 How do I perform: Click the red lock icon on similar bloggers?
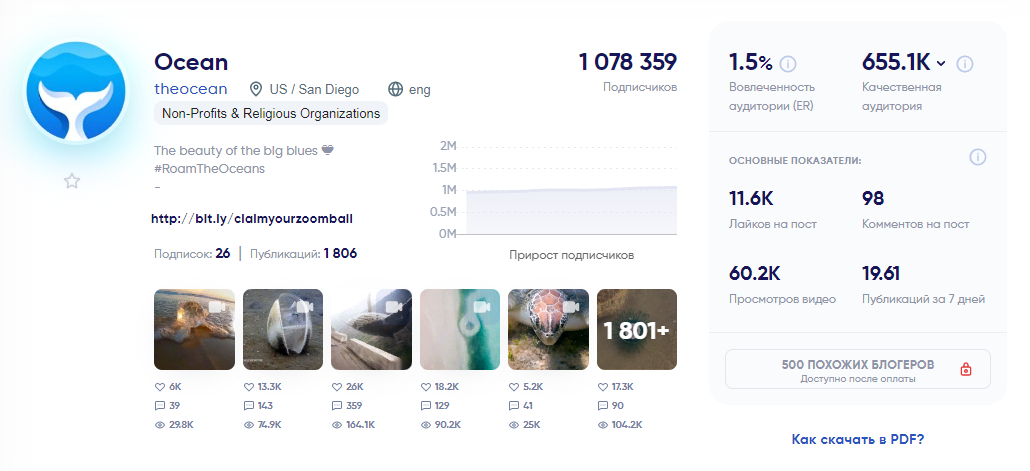point(966,369)
